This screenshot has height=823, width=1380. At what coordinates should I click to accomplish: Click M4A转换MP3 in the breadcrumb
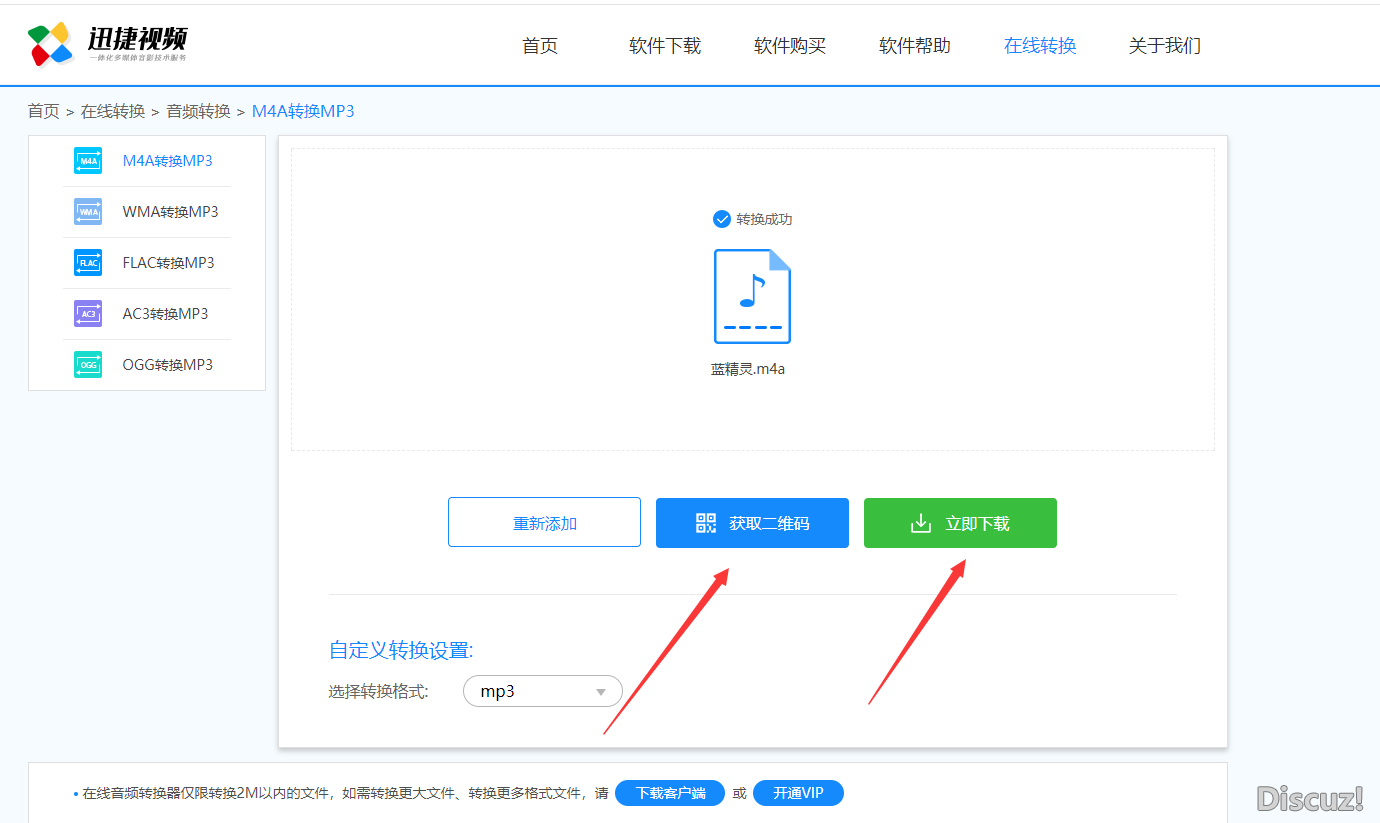[x=303, y=111]
